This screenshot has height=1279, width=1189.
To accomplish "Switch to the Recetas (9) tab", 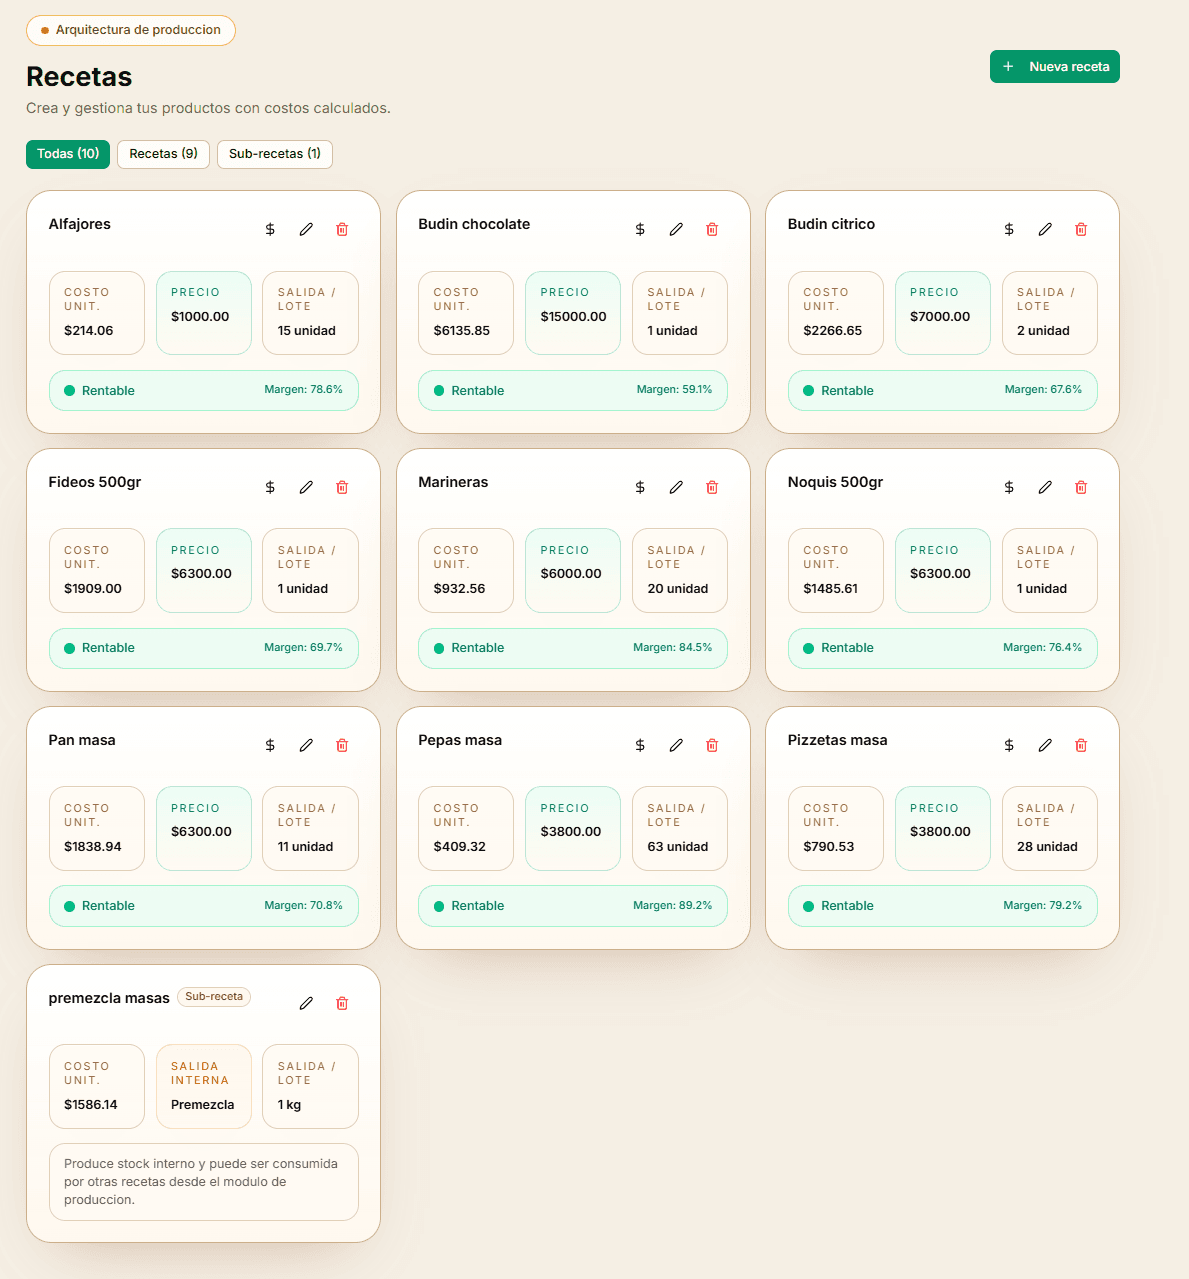I will pyautogui.click(x=163, y=154).
